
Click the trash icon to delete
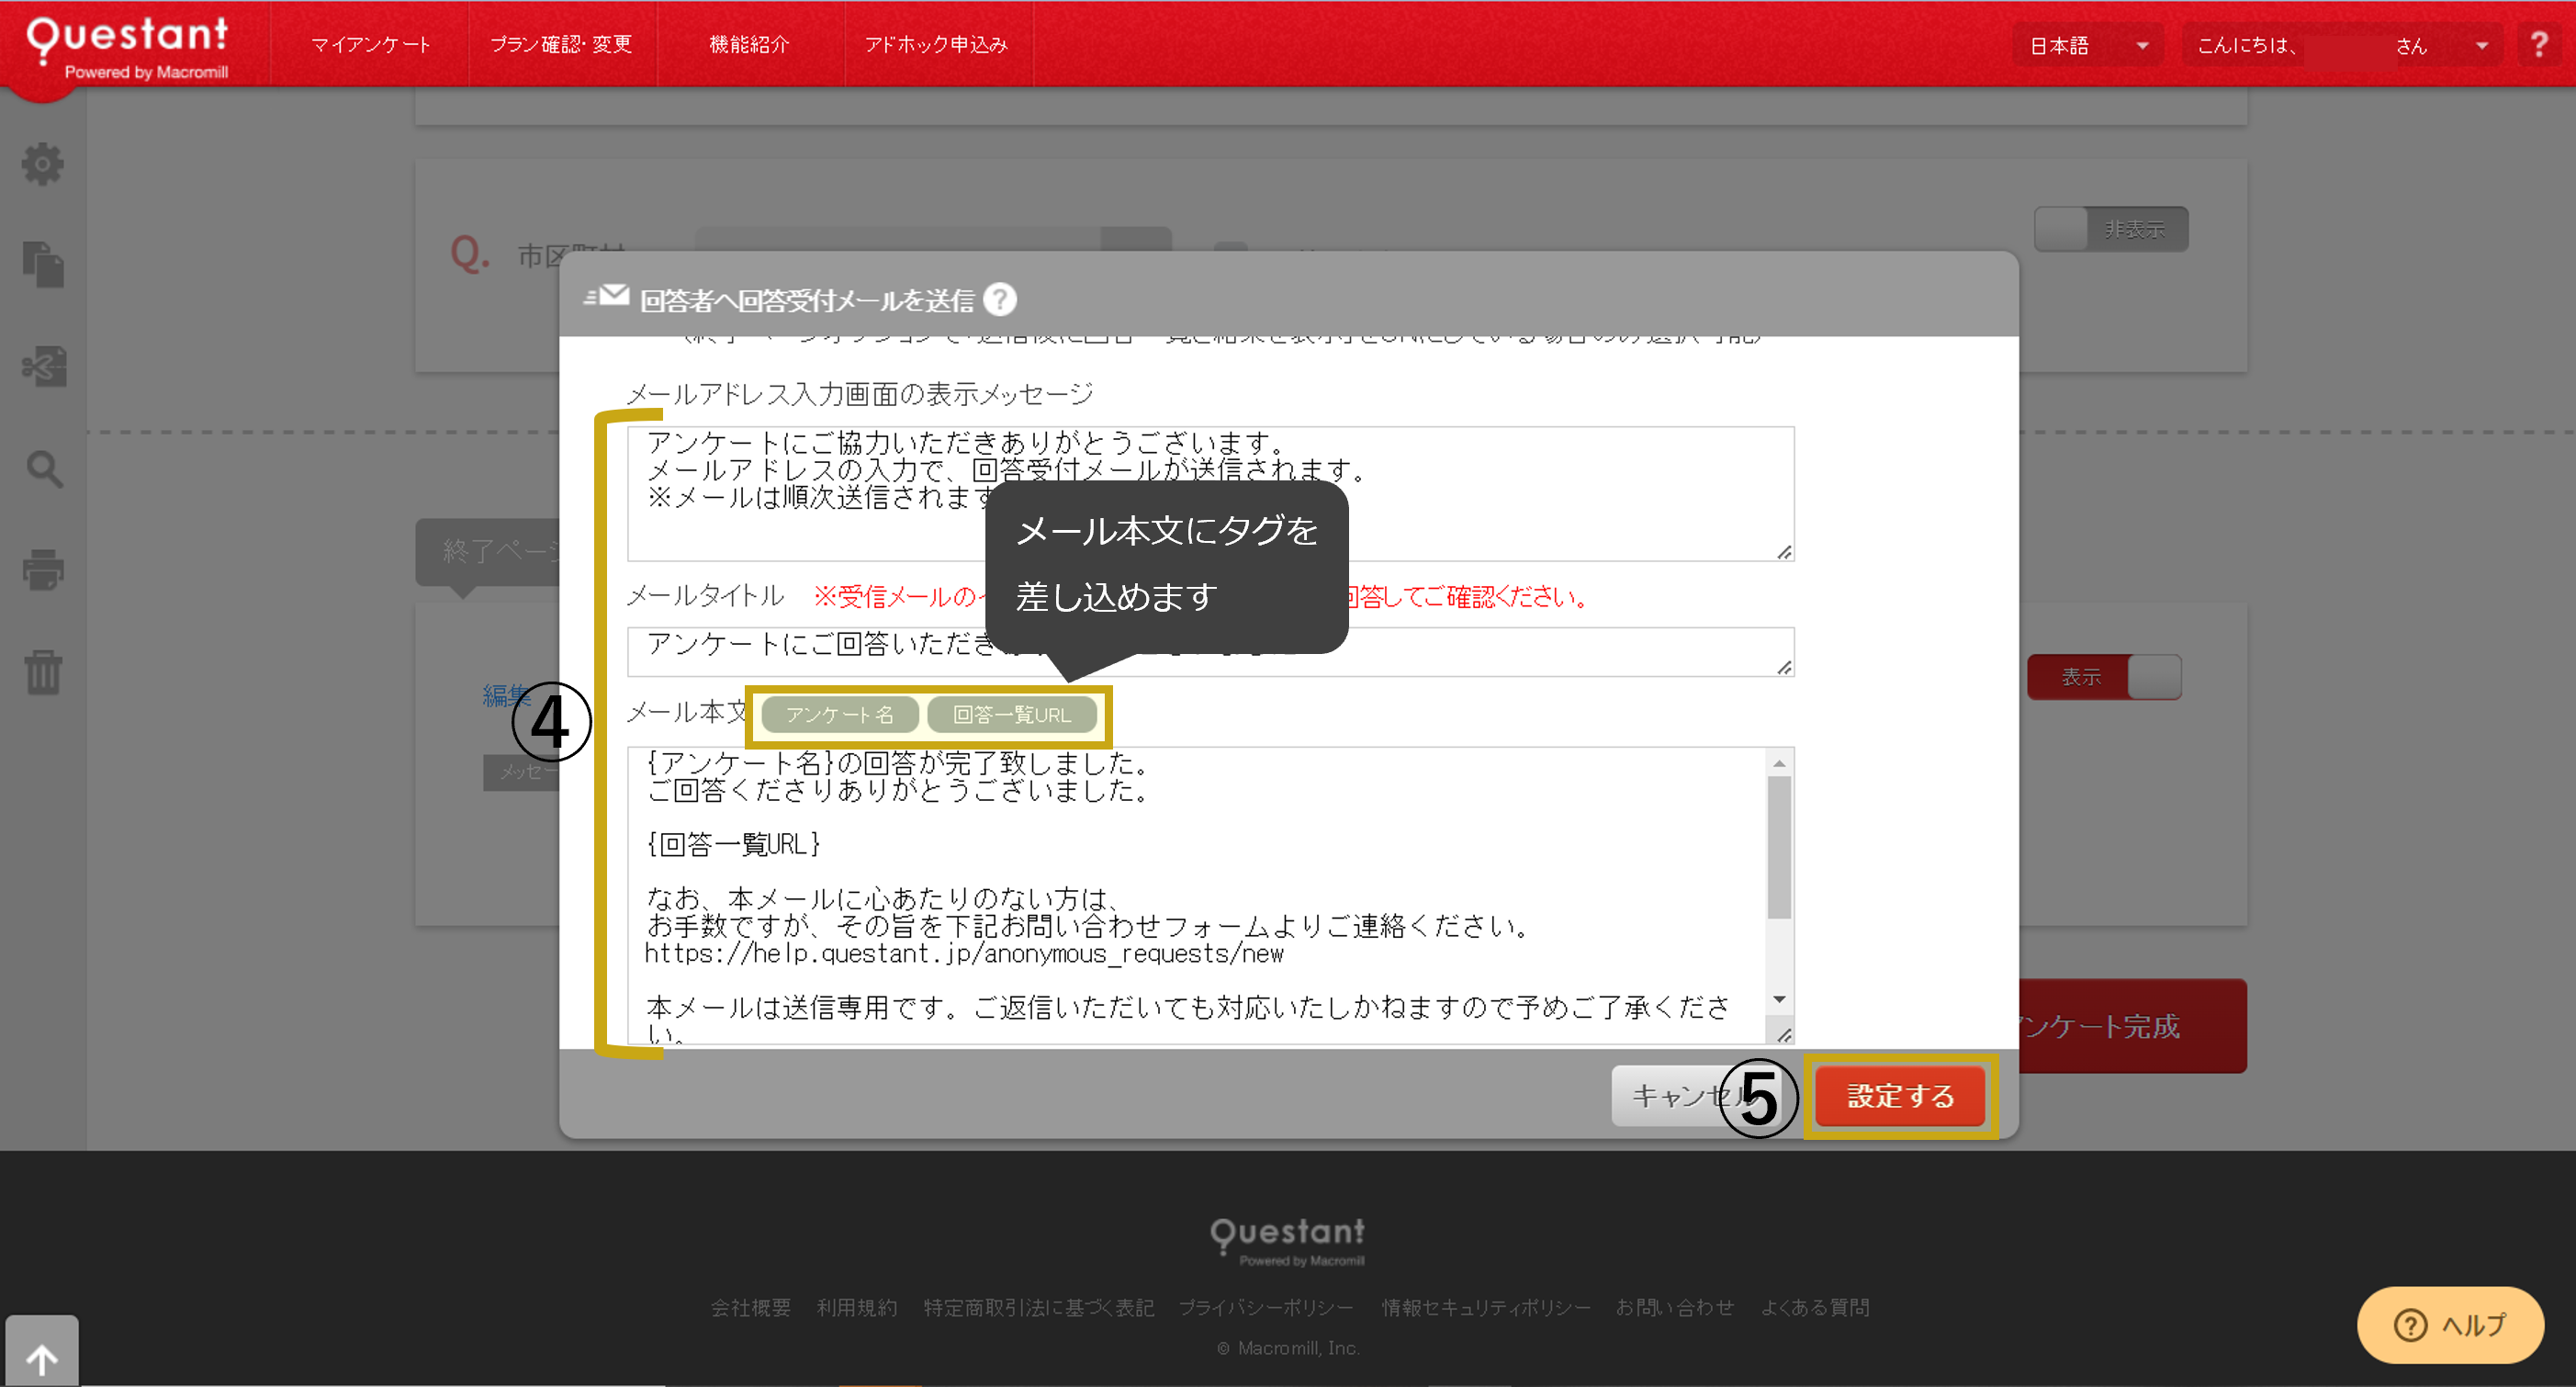click(x=44, y=672)
